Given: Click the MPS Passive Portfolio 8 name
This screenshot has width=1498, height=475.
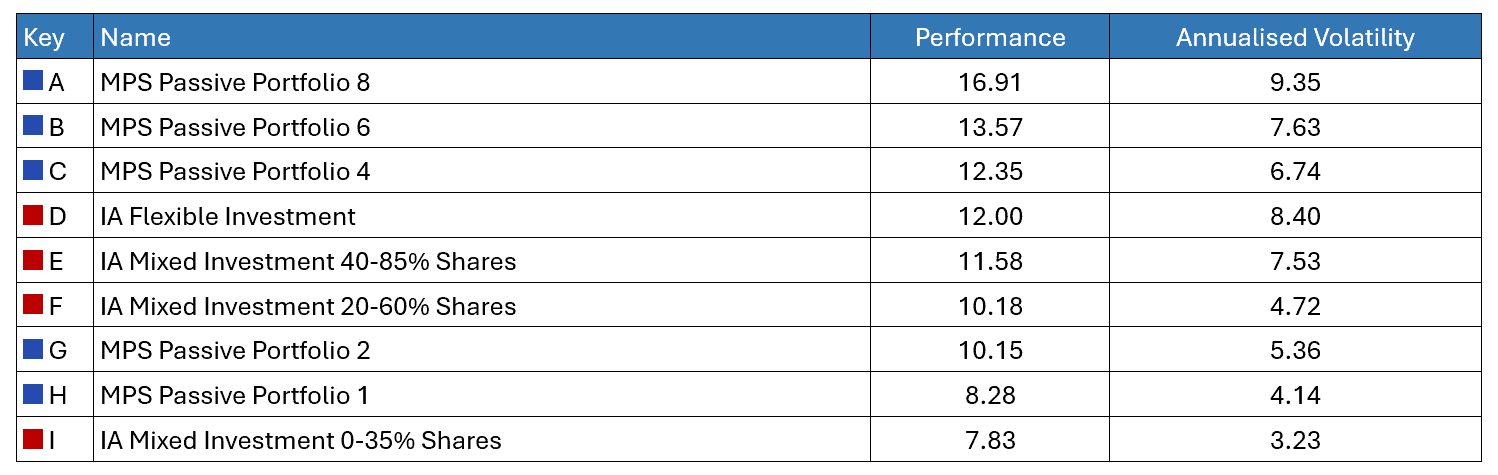Looking at the screenshot, I should coord(235,82).
